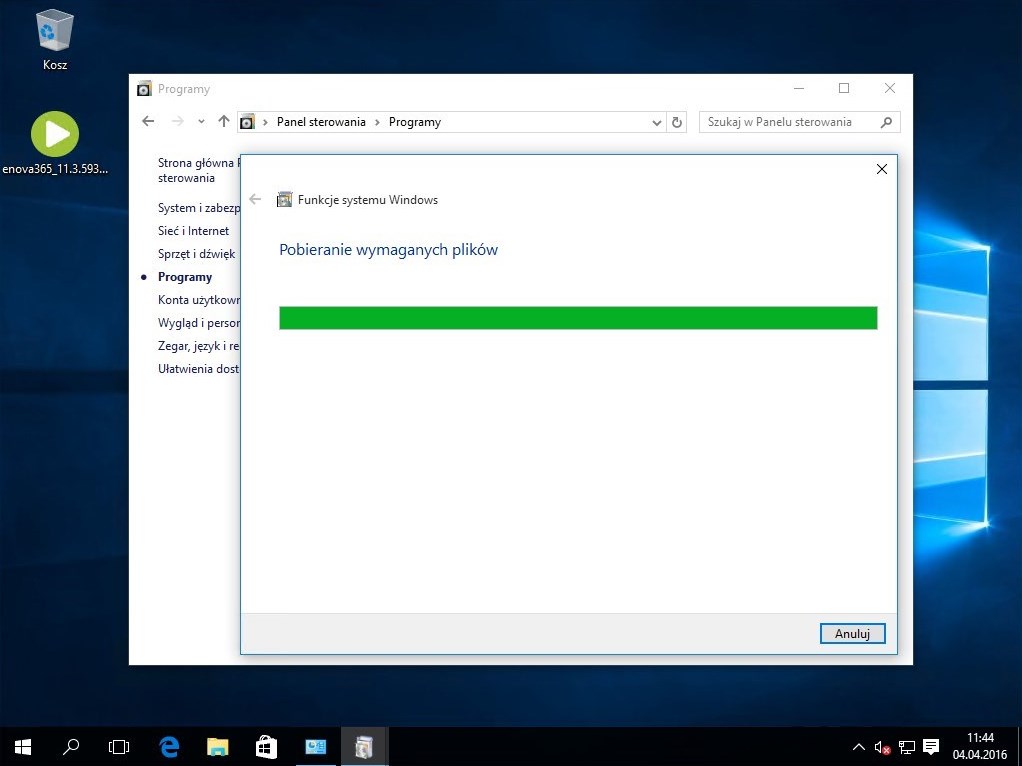This screenshot has height=766, width=1022.
Task: Click the Szukaj w Panelu sterowania field
Action: [x=788, y=122]
